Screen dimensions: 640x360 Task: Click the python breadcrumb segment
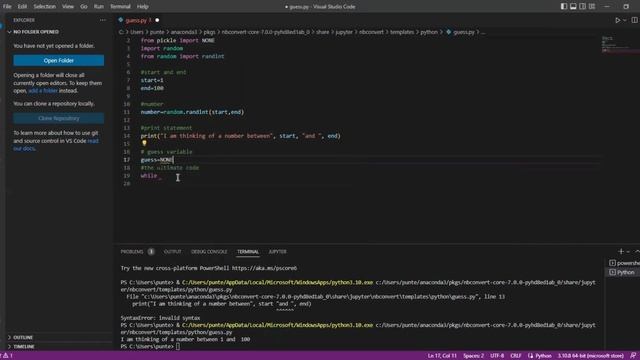429,32
